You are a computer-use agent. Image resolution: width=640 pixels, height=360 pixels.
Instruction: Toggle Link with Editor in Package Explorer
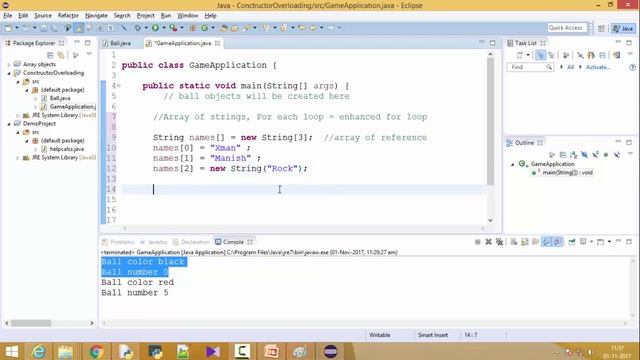coord(61,55)
